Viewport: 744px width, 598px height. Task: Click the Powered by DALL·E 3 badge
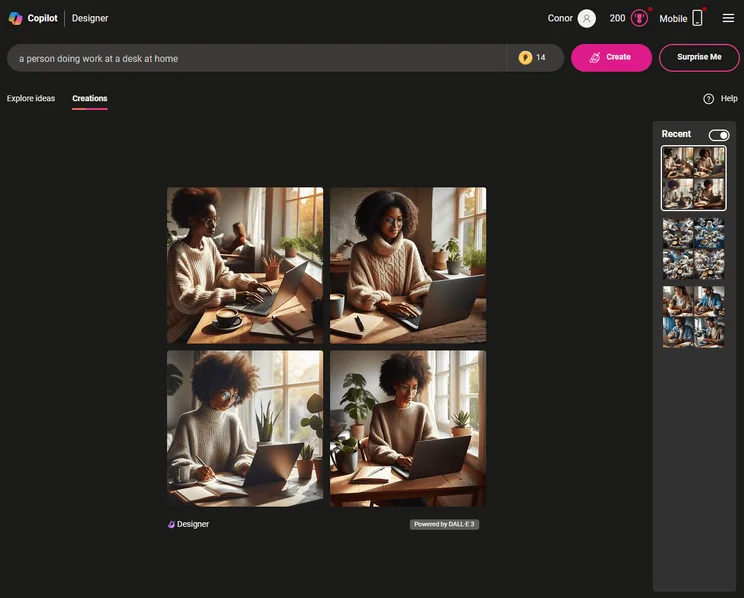pyautogui.click(x=444, y=524)
